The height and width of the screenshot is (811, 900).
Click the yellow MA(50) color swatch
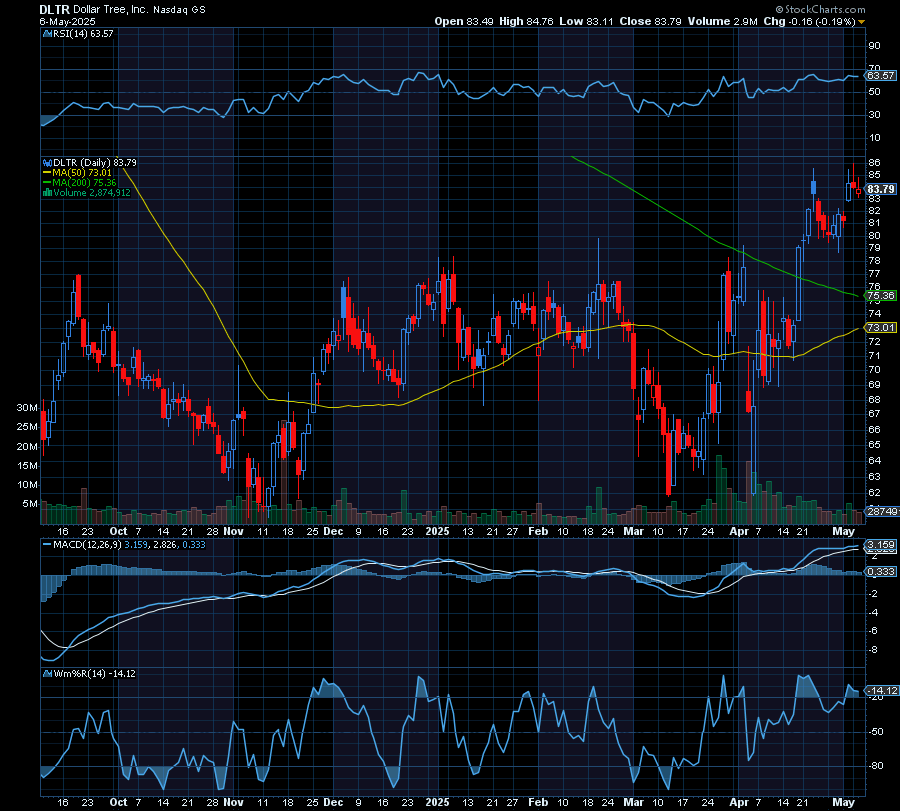[x=46, y=172]
